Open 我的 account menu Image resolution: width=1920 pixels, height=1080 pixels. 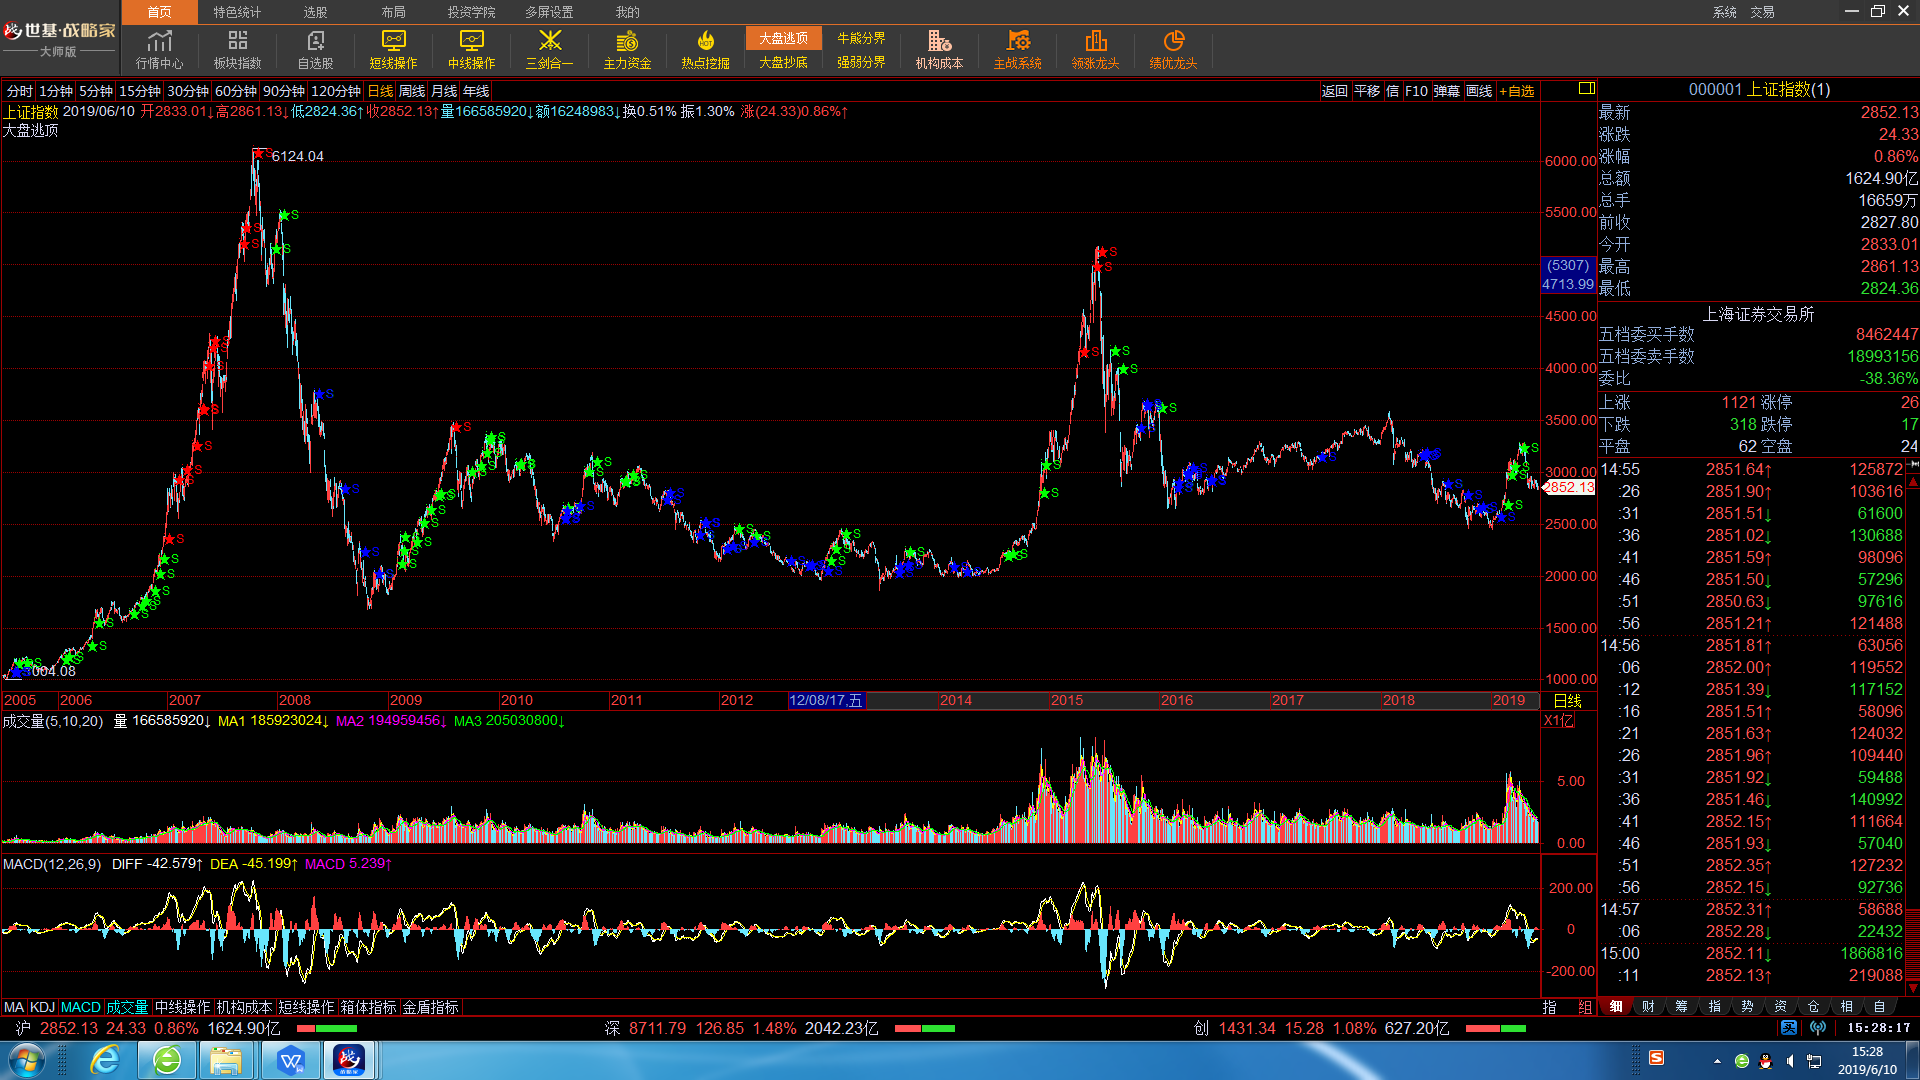627,12
